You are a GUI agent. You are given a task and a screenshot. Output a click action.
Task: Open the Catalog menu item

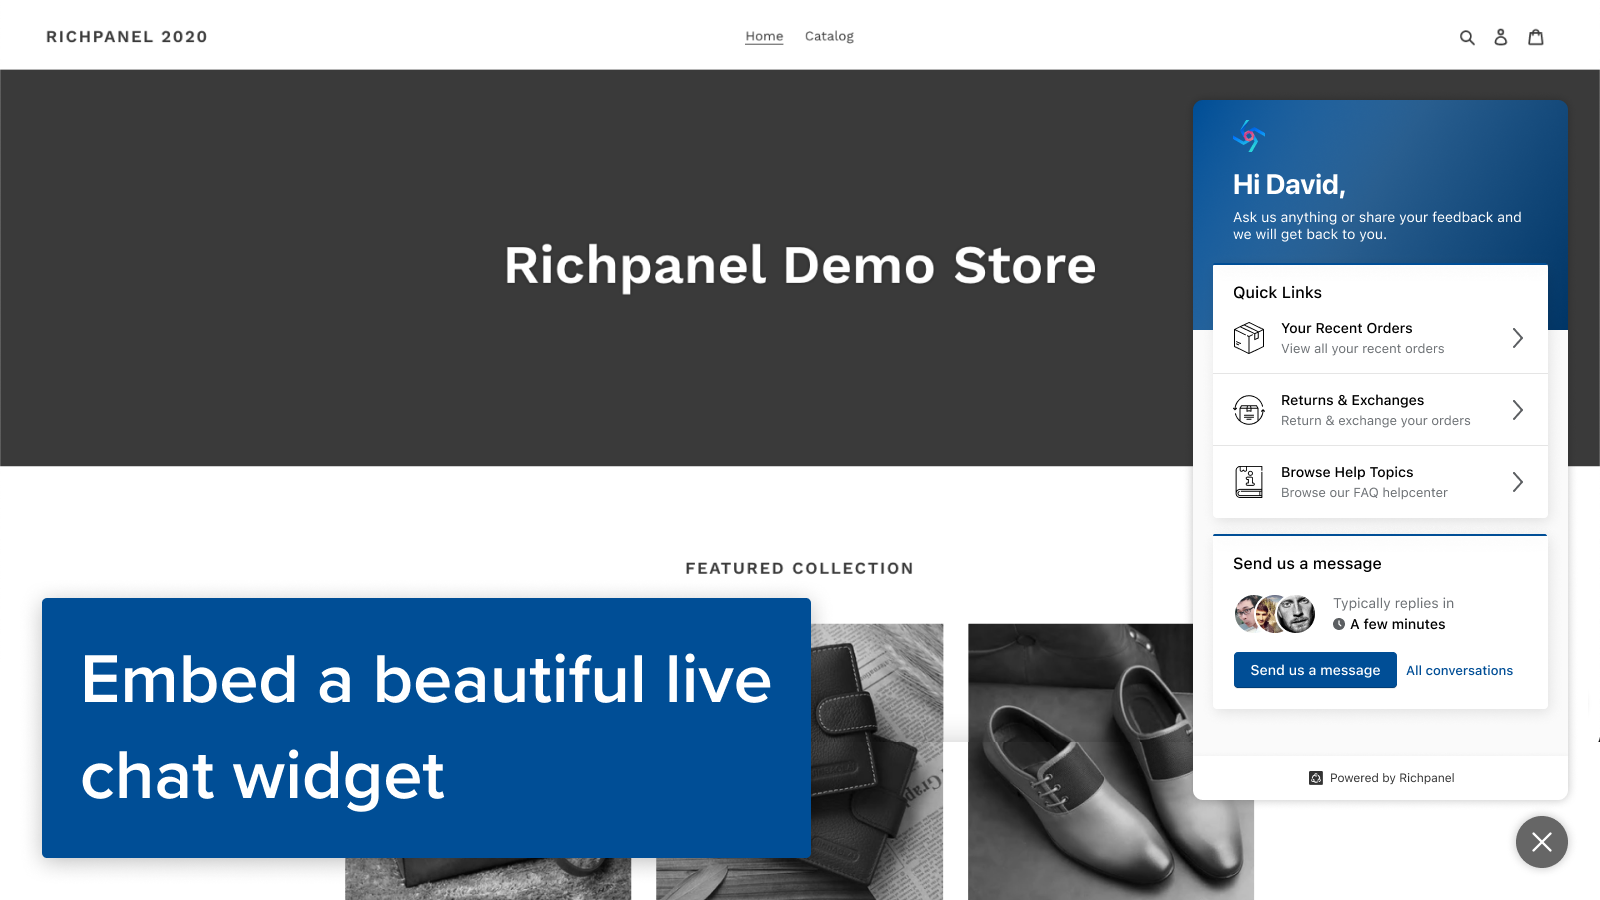[x=829, y=37]
